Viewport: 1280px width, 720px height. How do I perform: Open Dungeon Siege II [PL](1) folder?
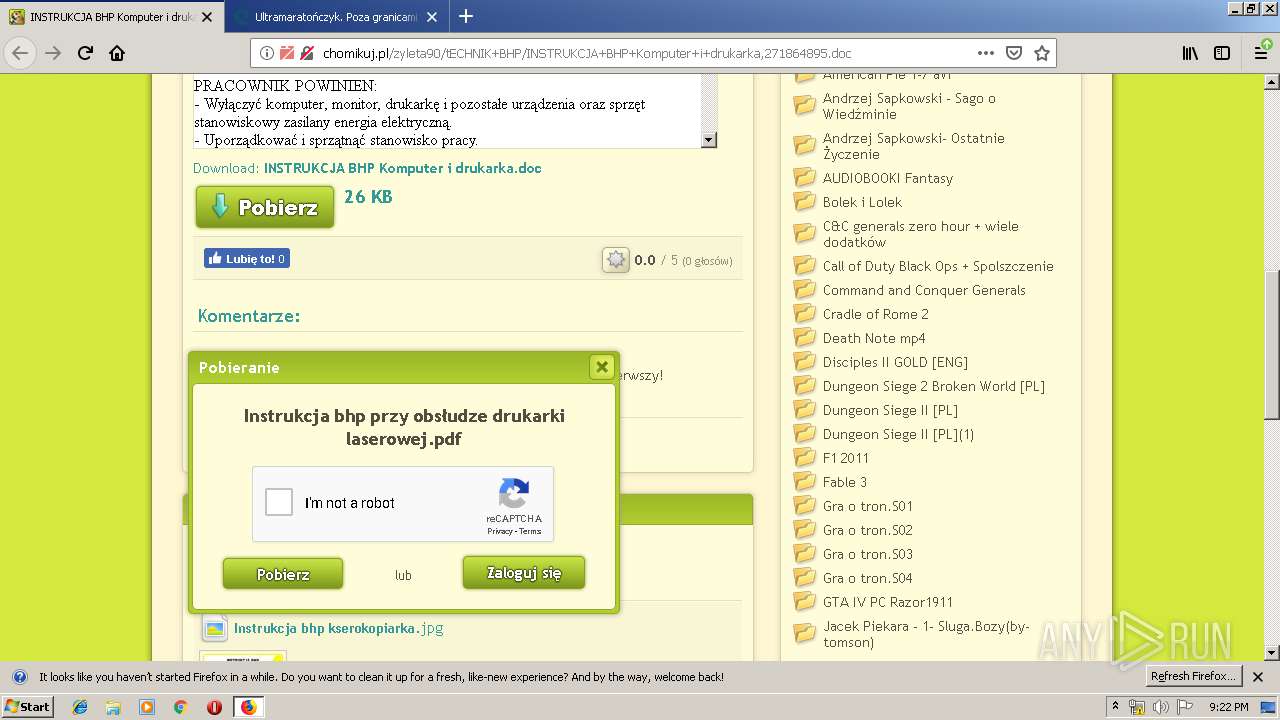898,434
